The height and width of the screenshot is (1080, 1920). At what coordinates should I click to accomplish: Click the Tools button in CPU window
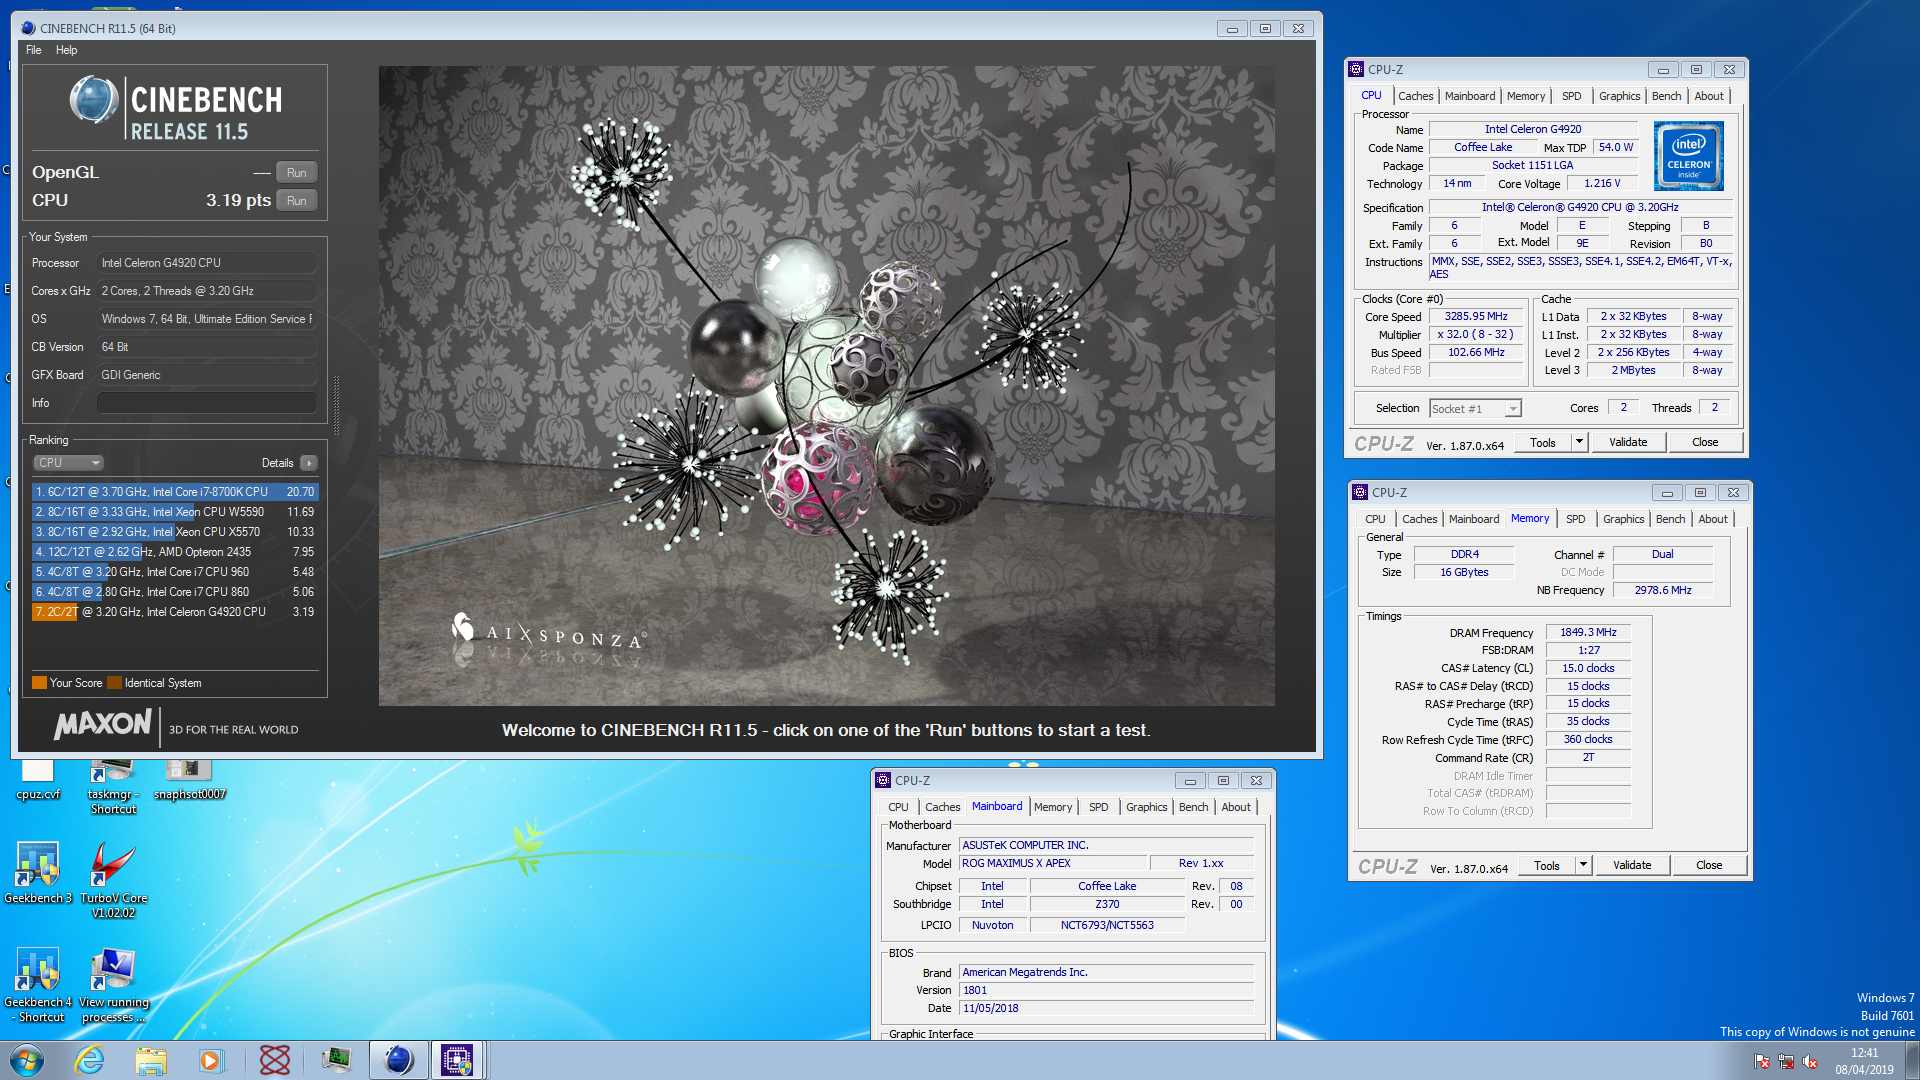(x=1542, y=442)
